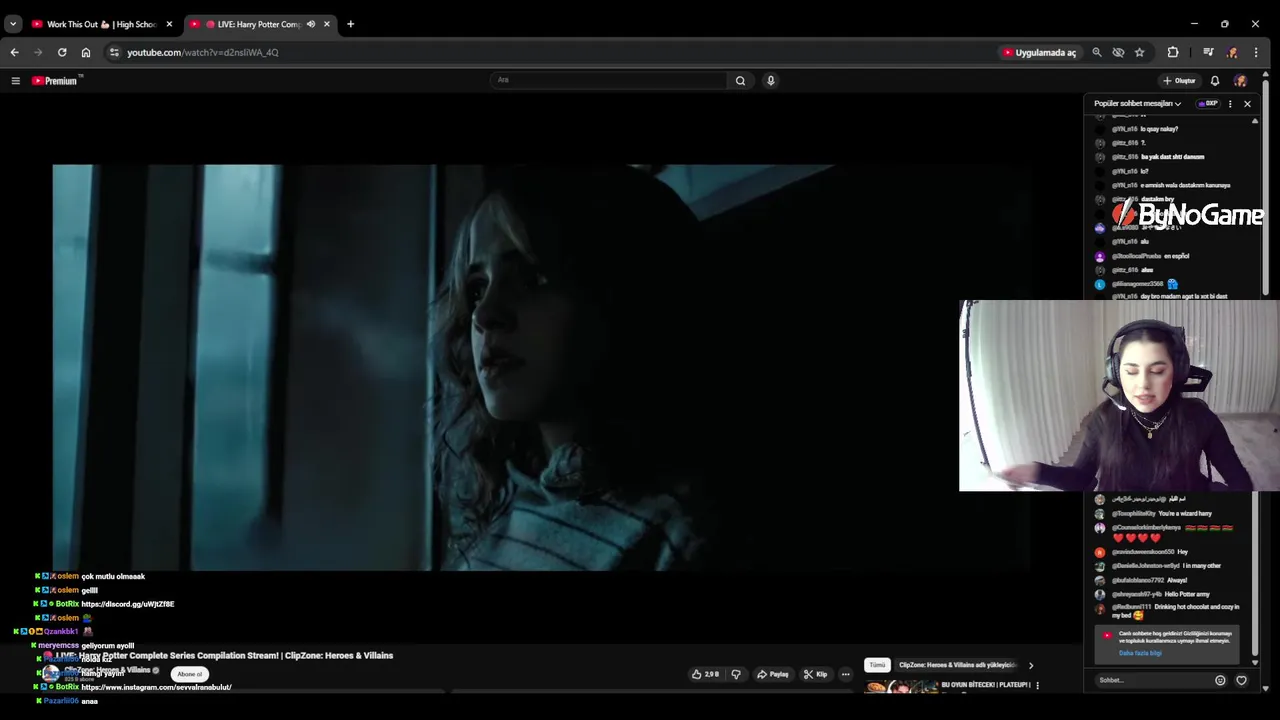The height and width of the screenshot is (720, 1280).
Task: Click the Klip scissors button
Action: [x=816, y=674]
